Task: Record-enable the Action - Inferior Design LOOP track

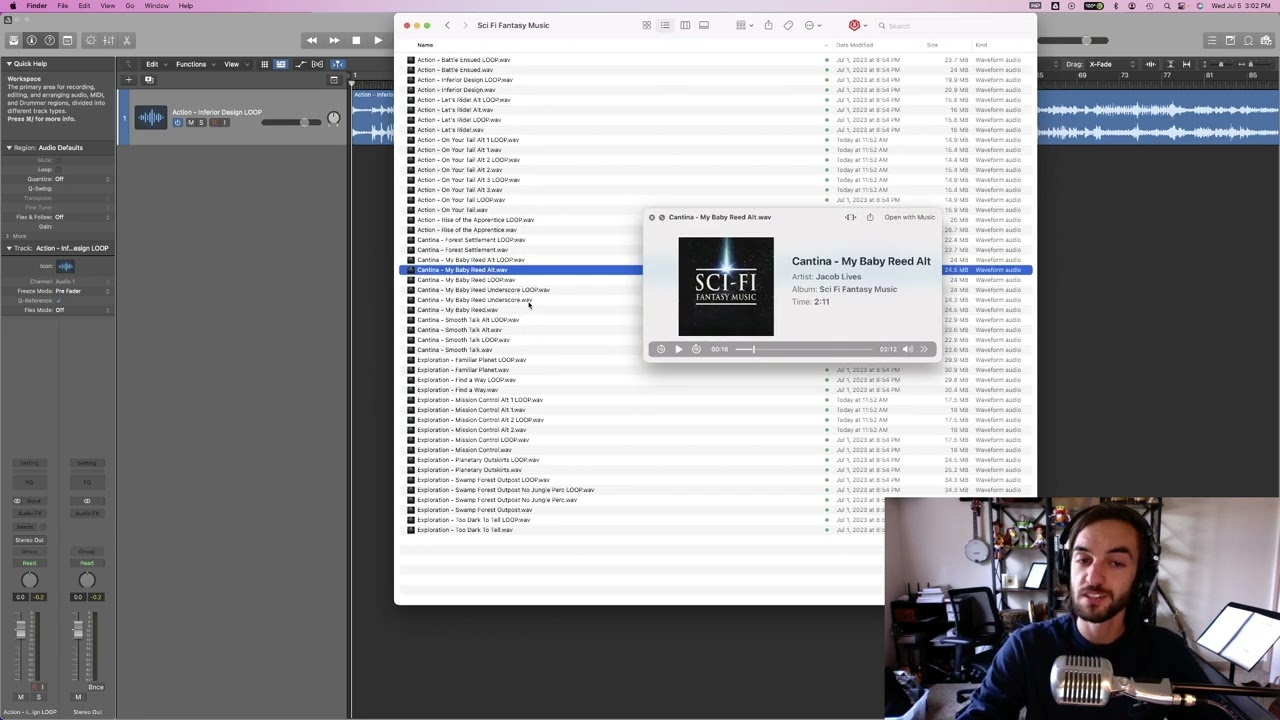Action: click(x=212, y=122)
